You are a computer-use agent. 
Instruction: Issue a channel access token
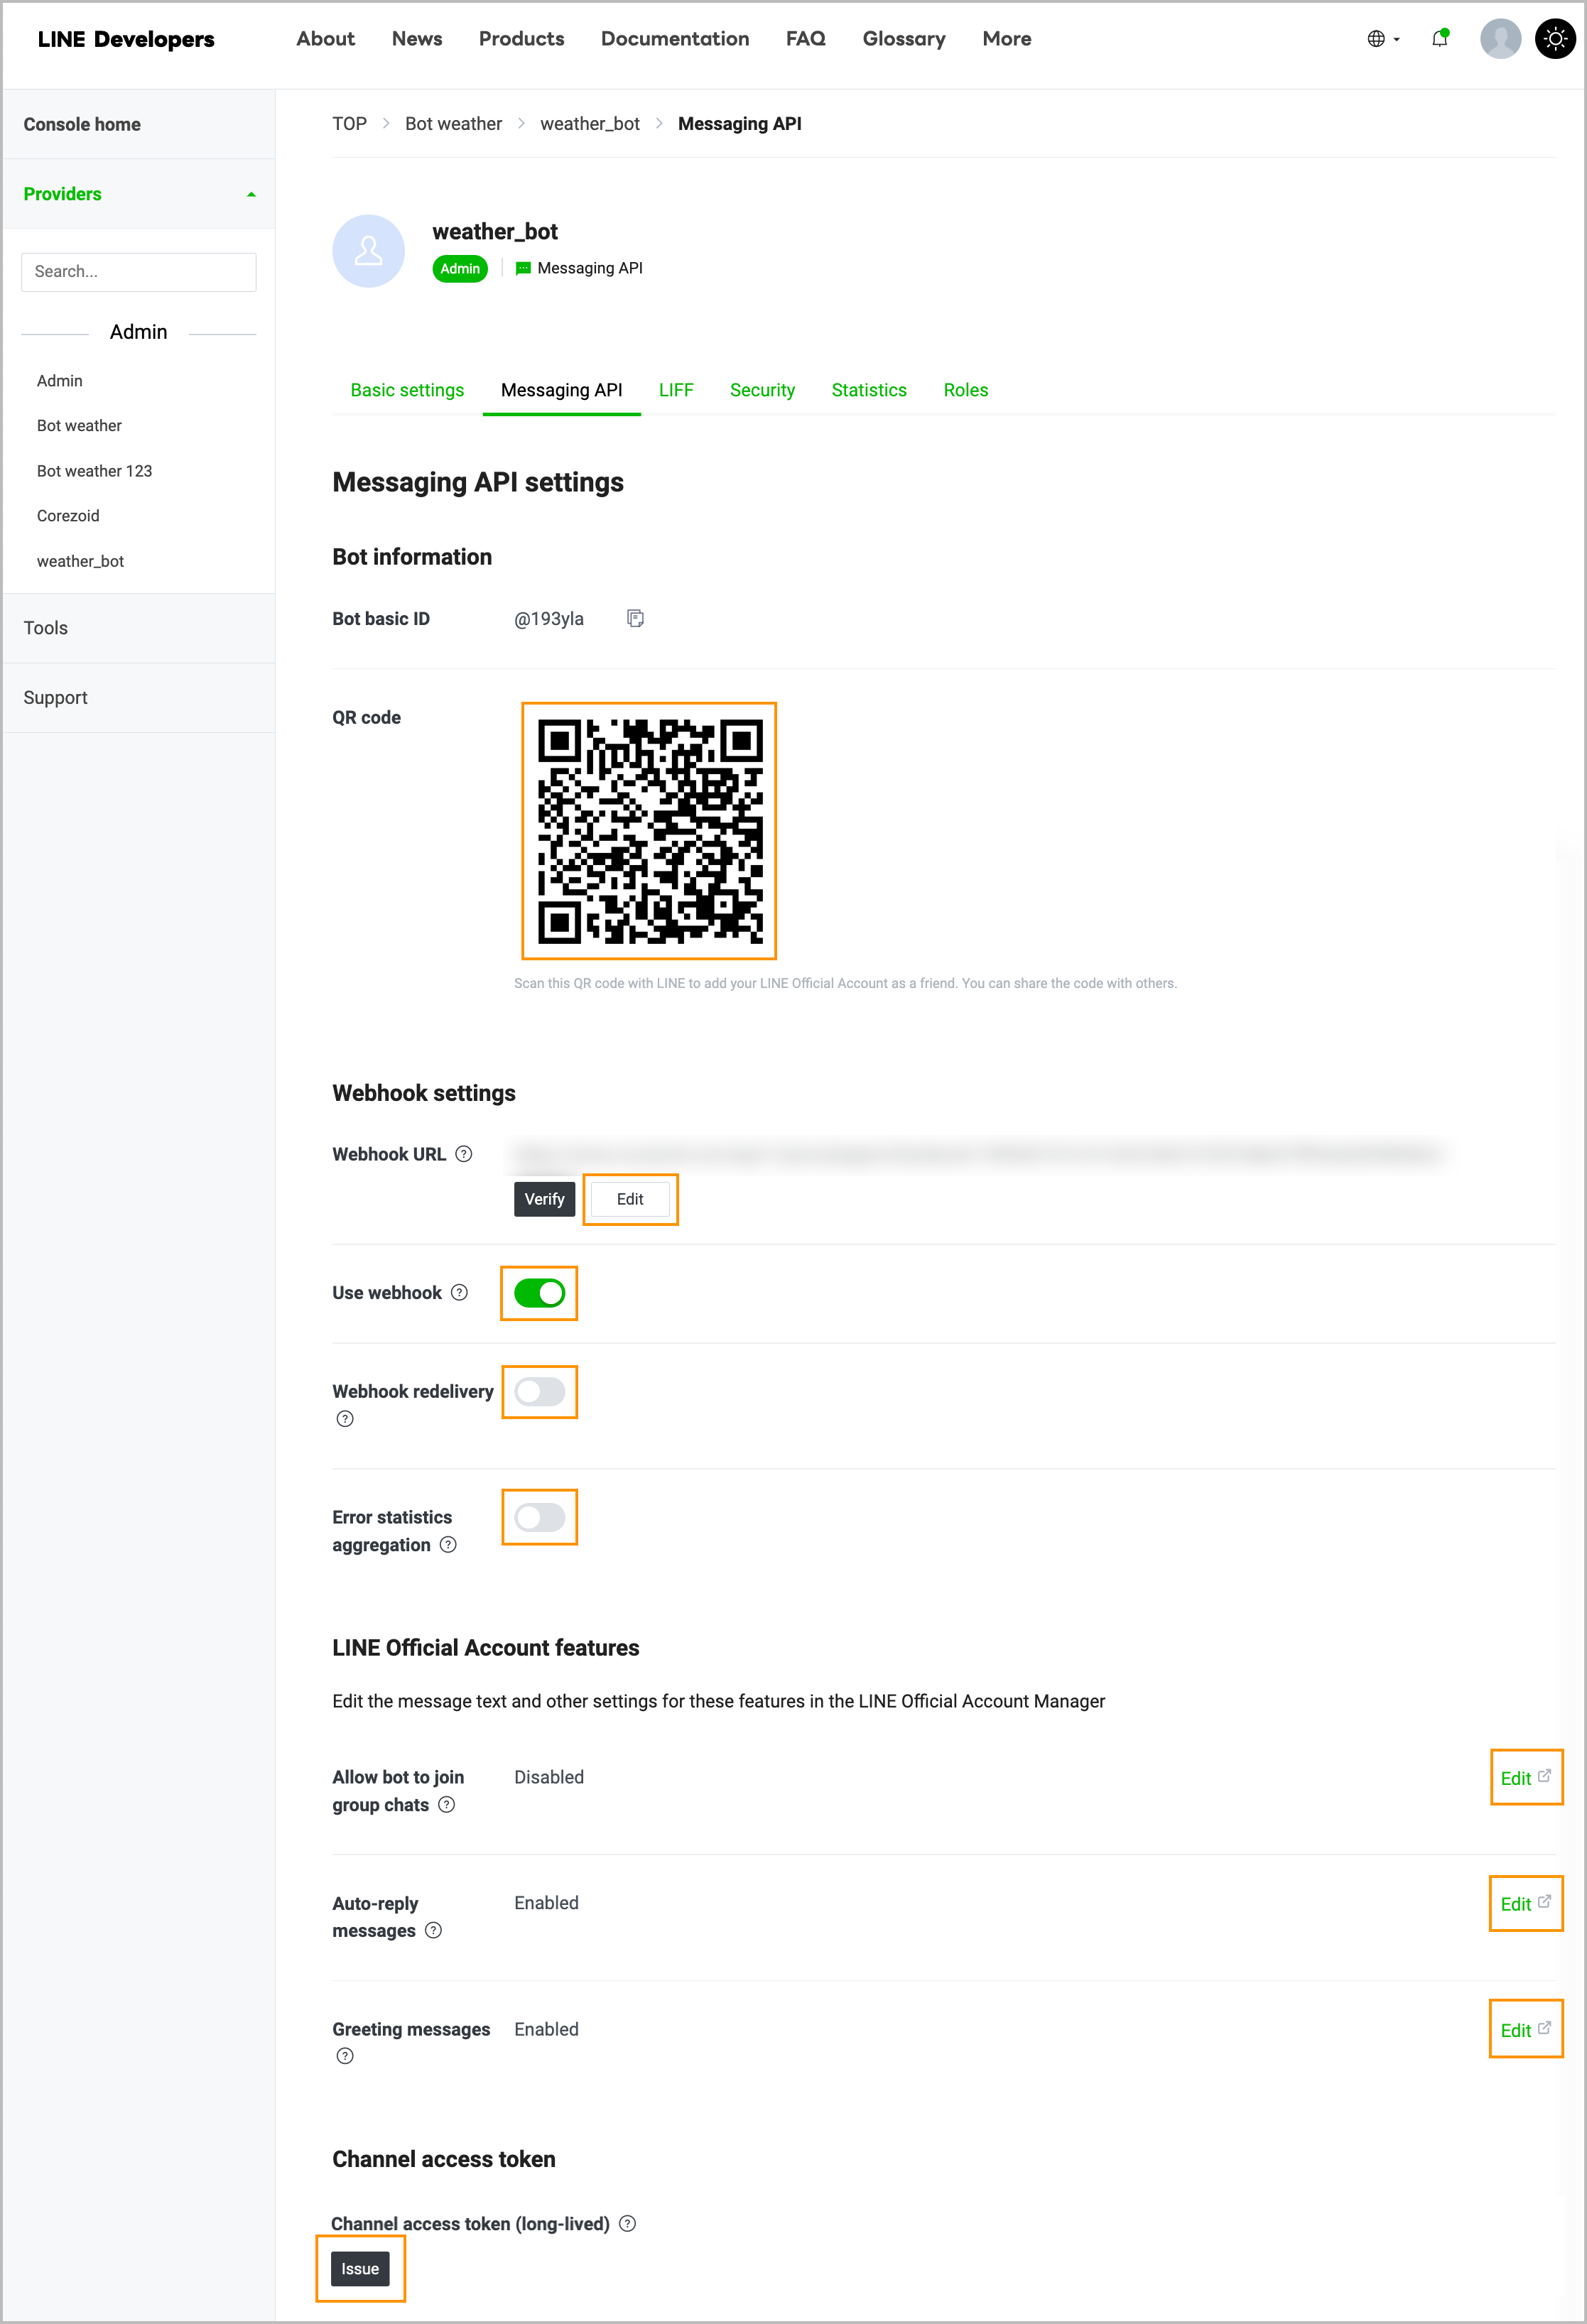point(360,2268)
